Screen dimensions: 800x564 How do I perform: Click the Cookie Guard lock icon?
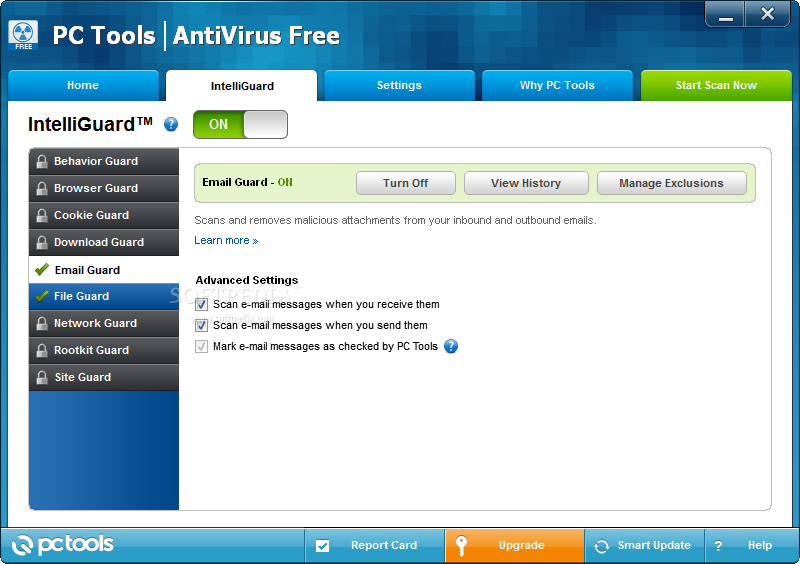[42, 215]
